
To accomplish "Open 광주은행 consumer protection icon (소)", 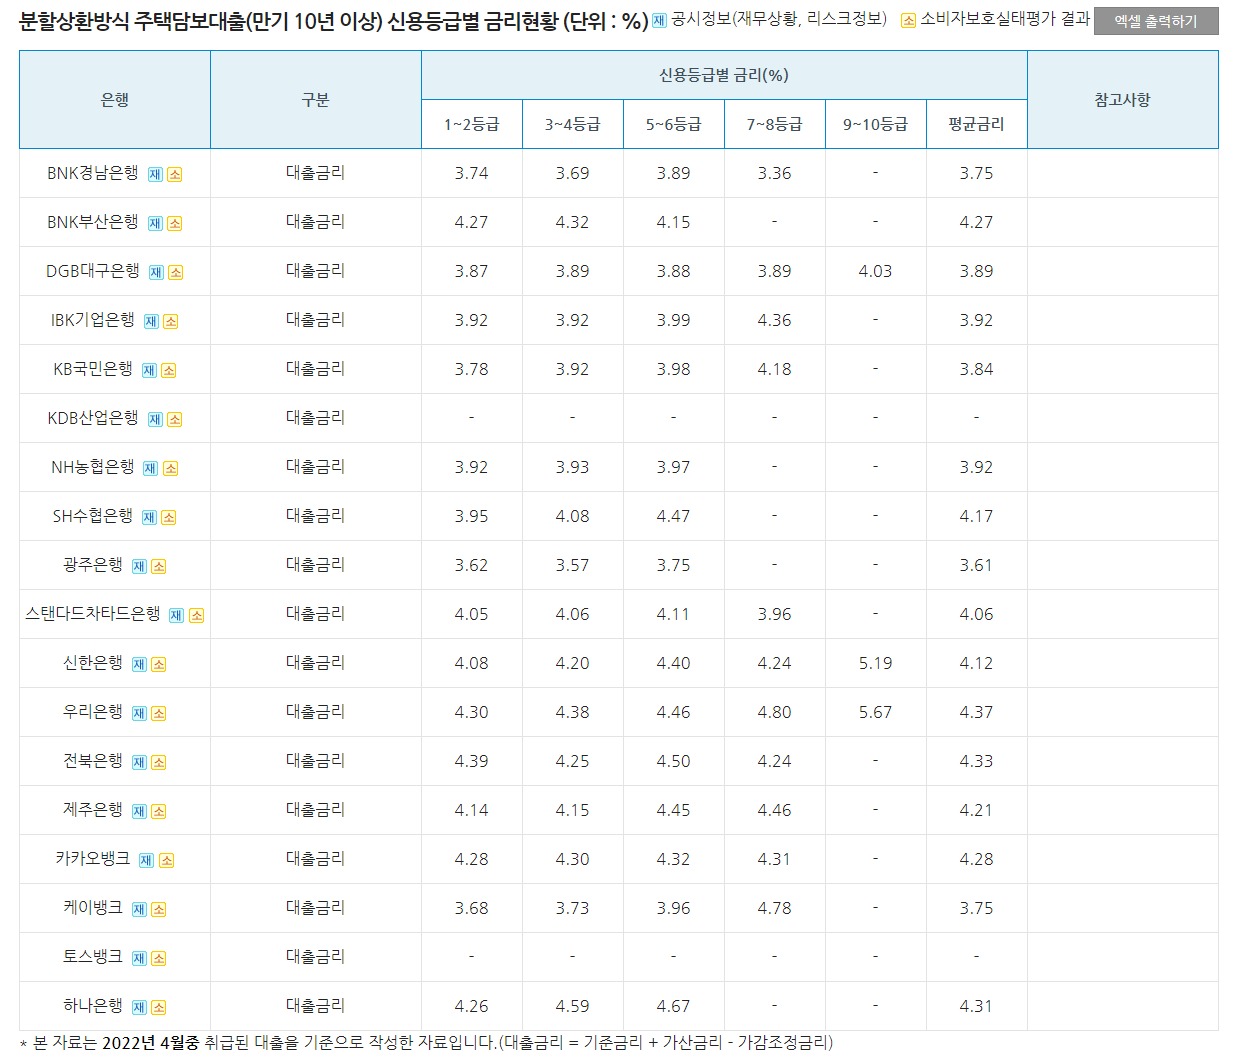I will coord(158,566).
